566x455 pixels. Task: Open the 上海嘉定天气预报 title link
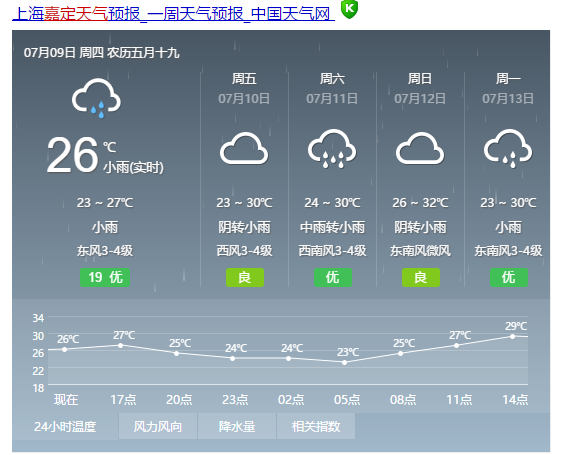173,14
